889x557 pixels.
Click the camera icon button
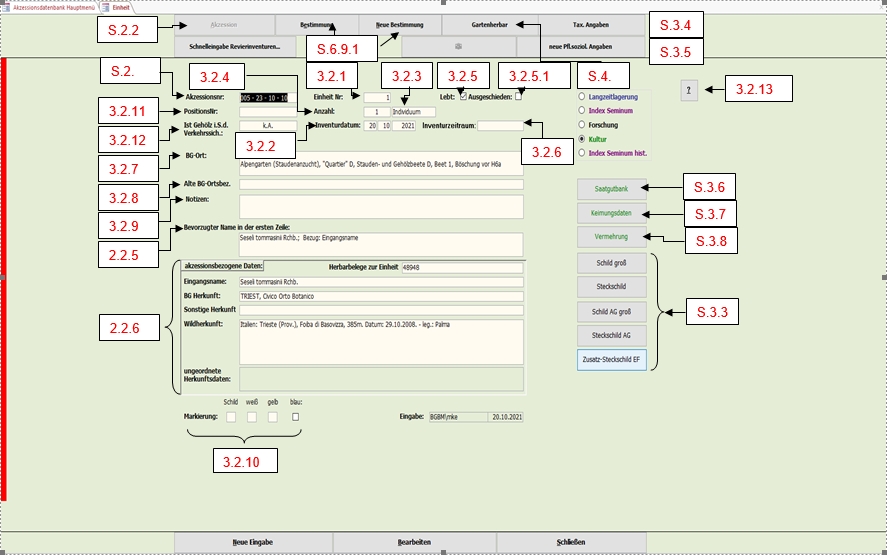(459, 47)
